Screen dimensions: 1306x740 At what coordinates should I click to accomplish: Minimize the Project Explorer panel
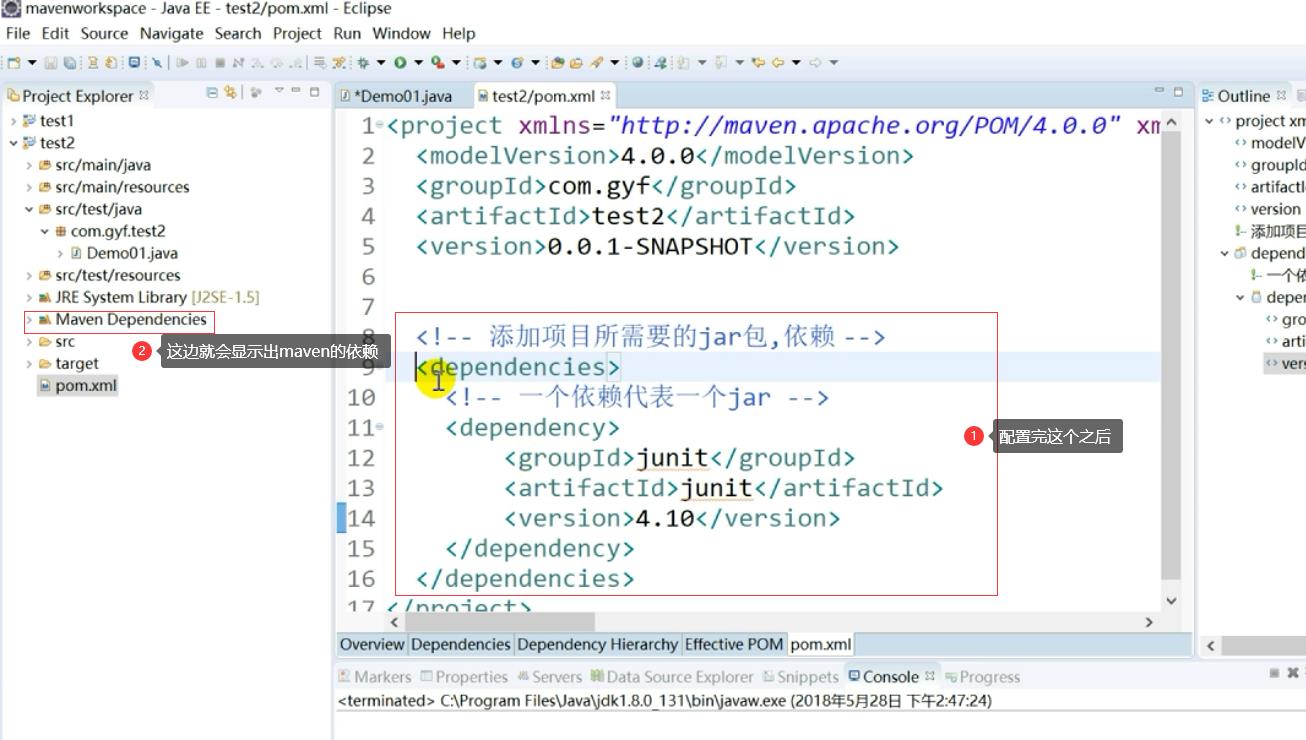(x=296, y=92)
